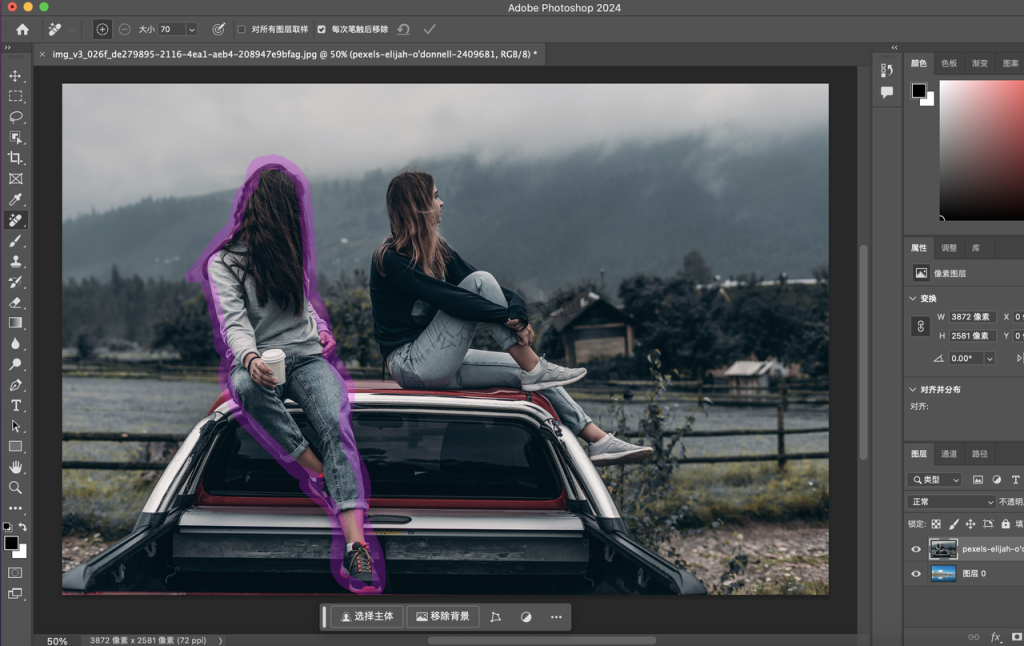Toggle lock transparent pixels icon
The image size is (1024, 646).
936,524
